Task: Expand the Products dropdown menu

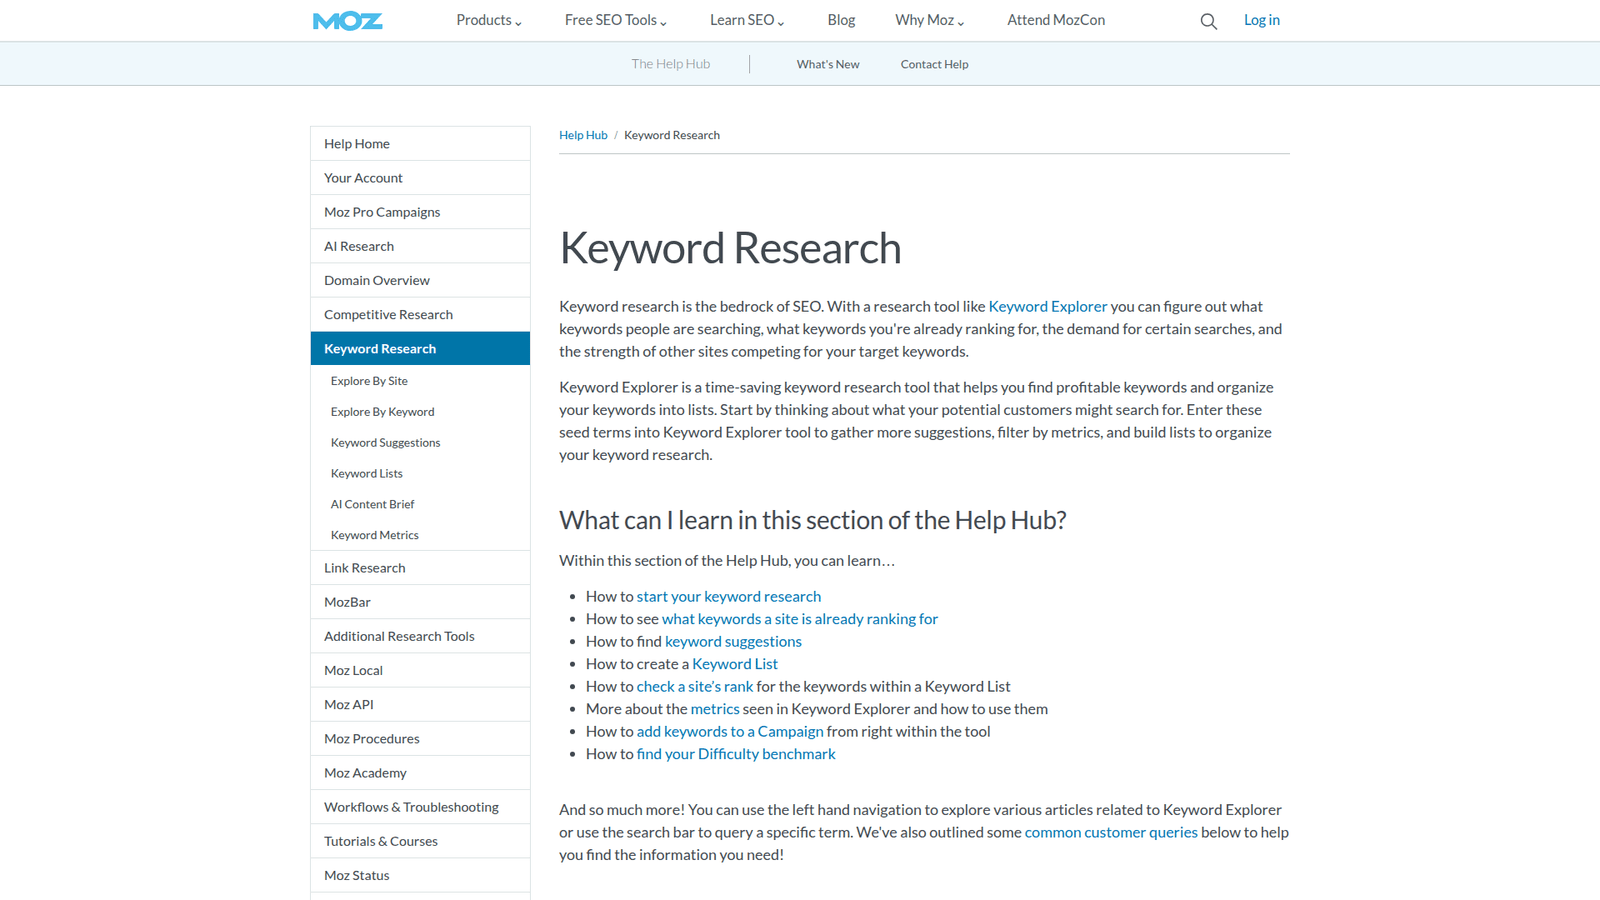Action: coord(489,20)
